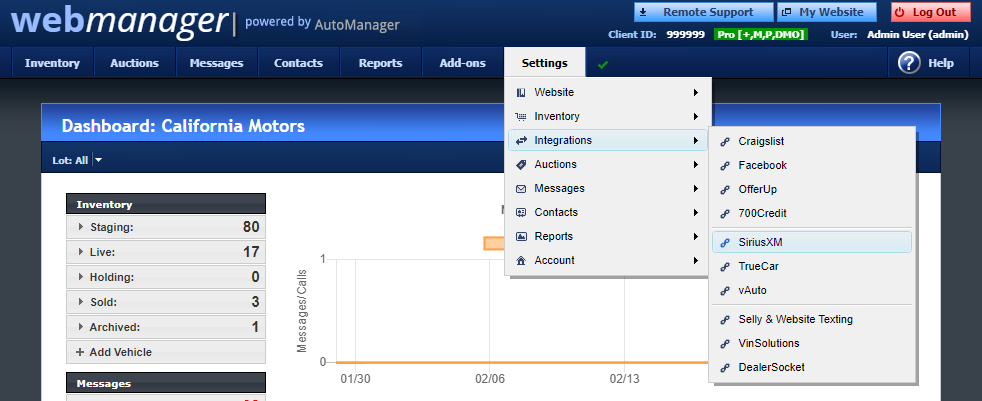Choose DealerSocket from integrations list
The height and width of the screenshot is (401, 982).
(812, 368)
